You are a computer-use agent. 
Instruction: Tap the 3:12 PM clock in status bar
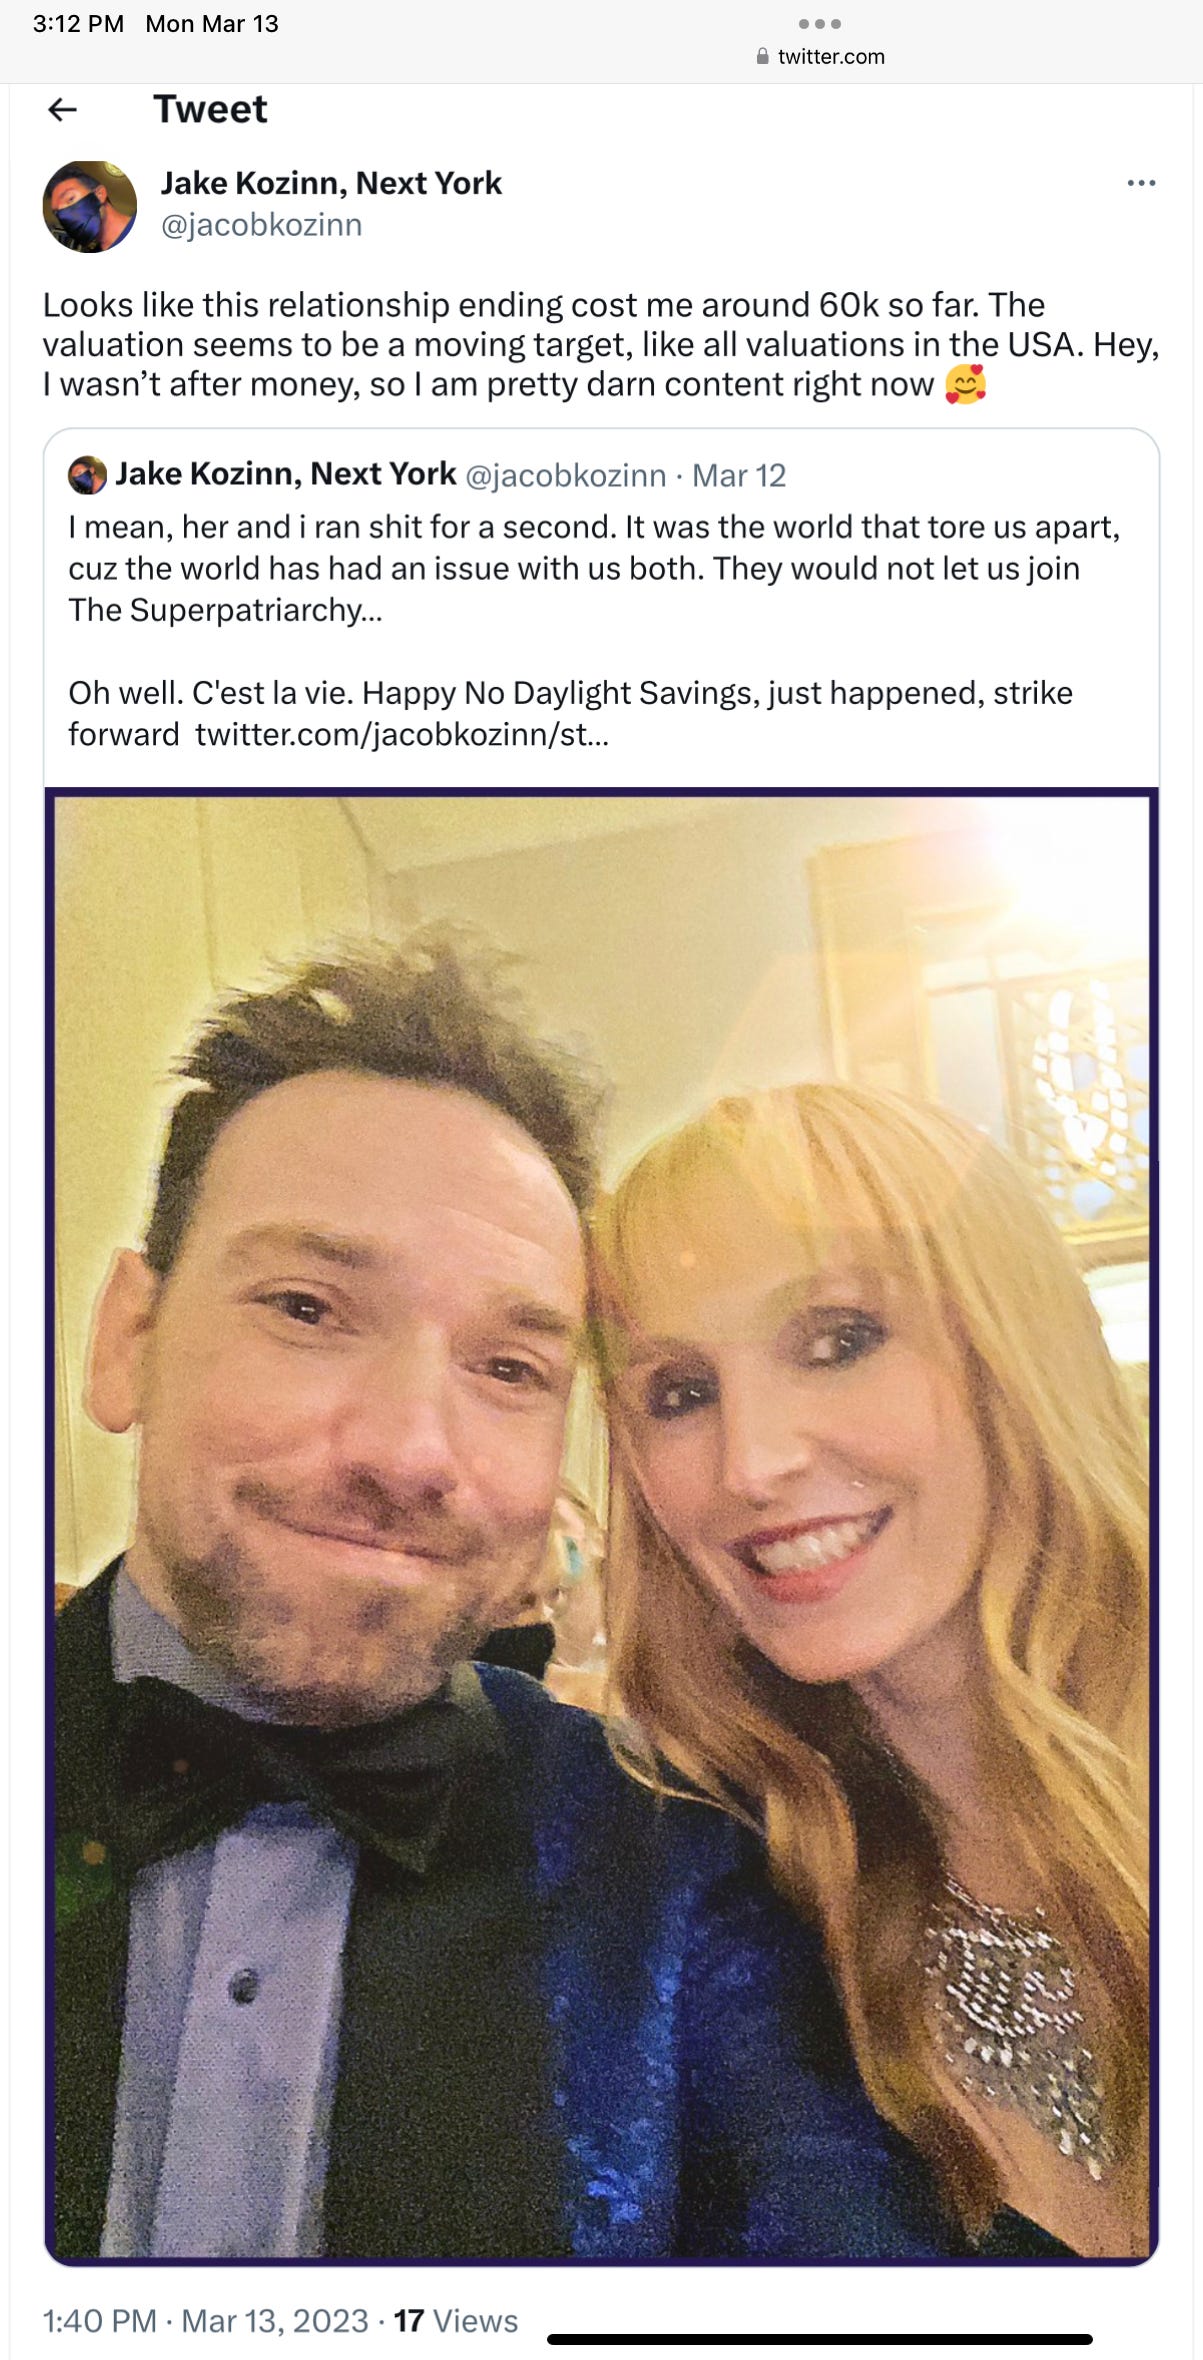click(78, 24)
